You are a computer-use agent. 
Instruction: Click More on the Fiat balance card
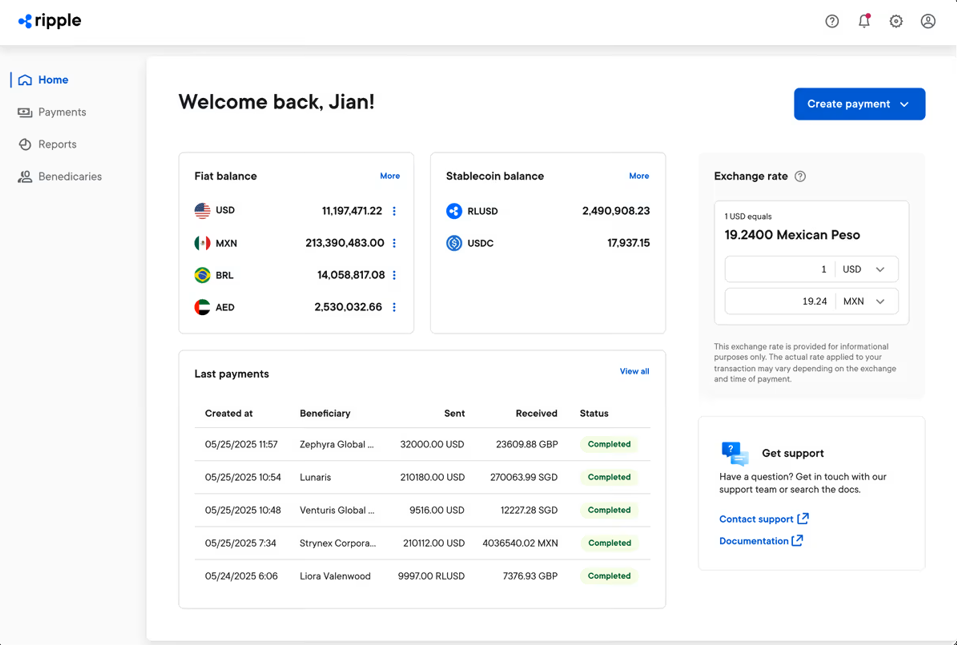pos(390,176)
